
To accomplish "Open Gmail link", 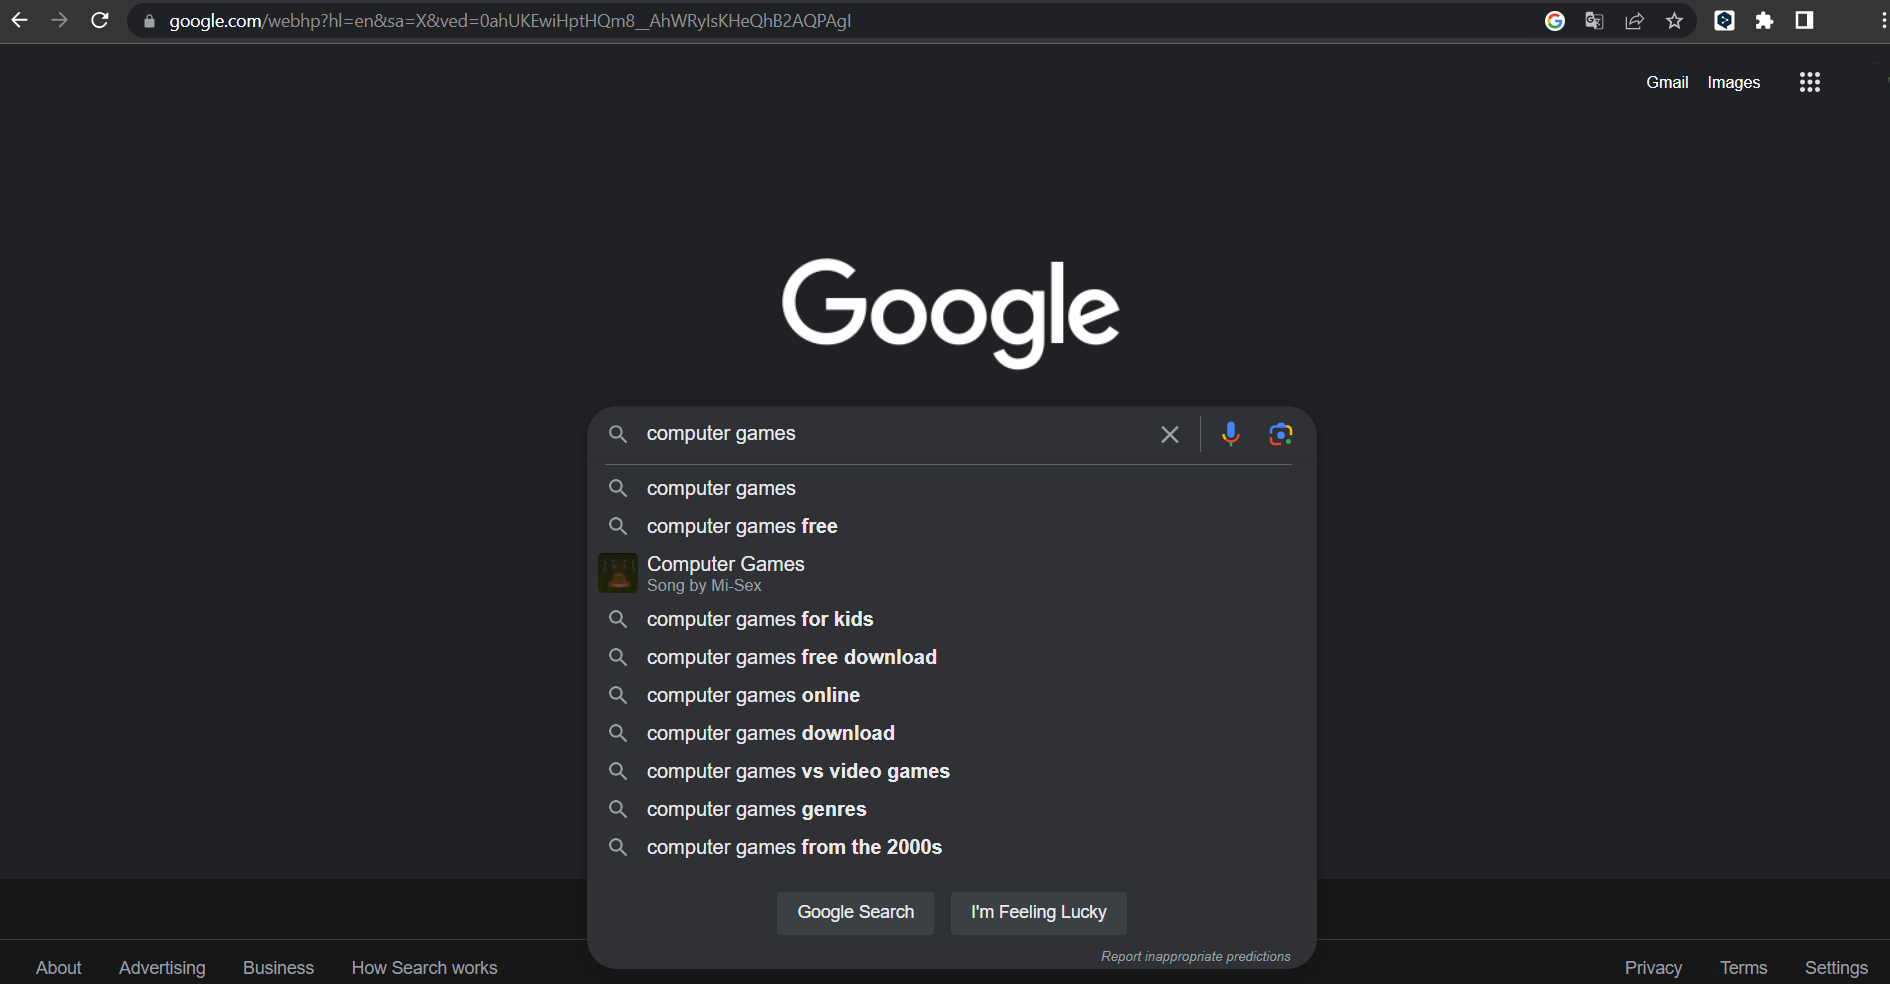I will click(x=1667, y=82).
